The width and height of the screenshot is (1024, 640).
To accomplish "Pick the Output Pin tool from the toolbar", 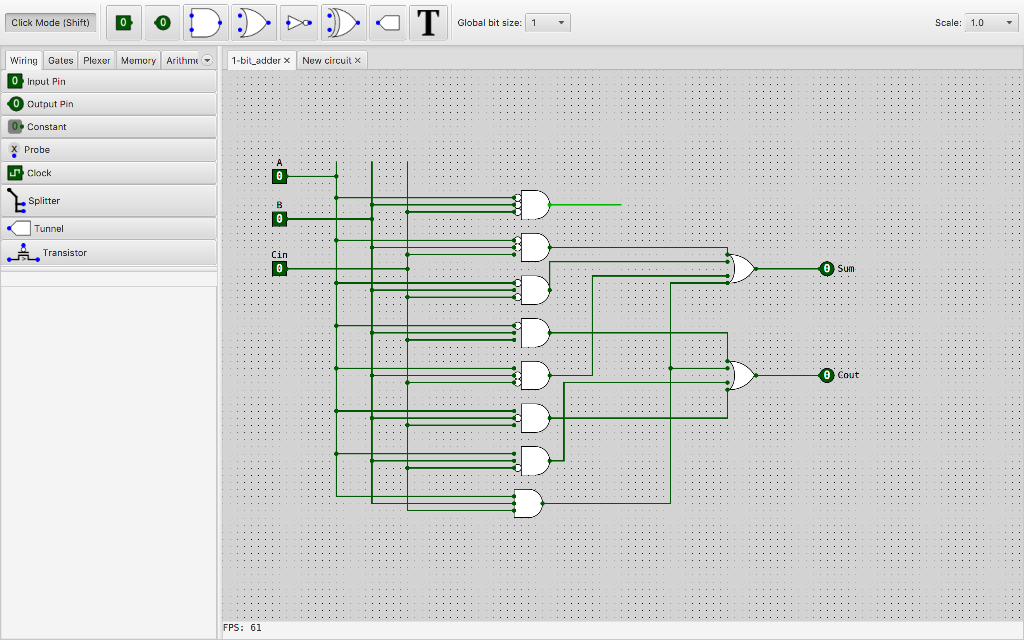I will (161, 22).
